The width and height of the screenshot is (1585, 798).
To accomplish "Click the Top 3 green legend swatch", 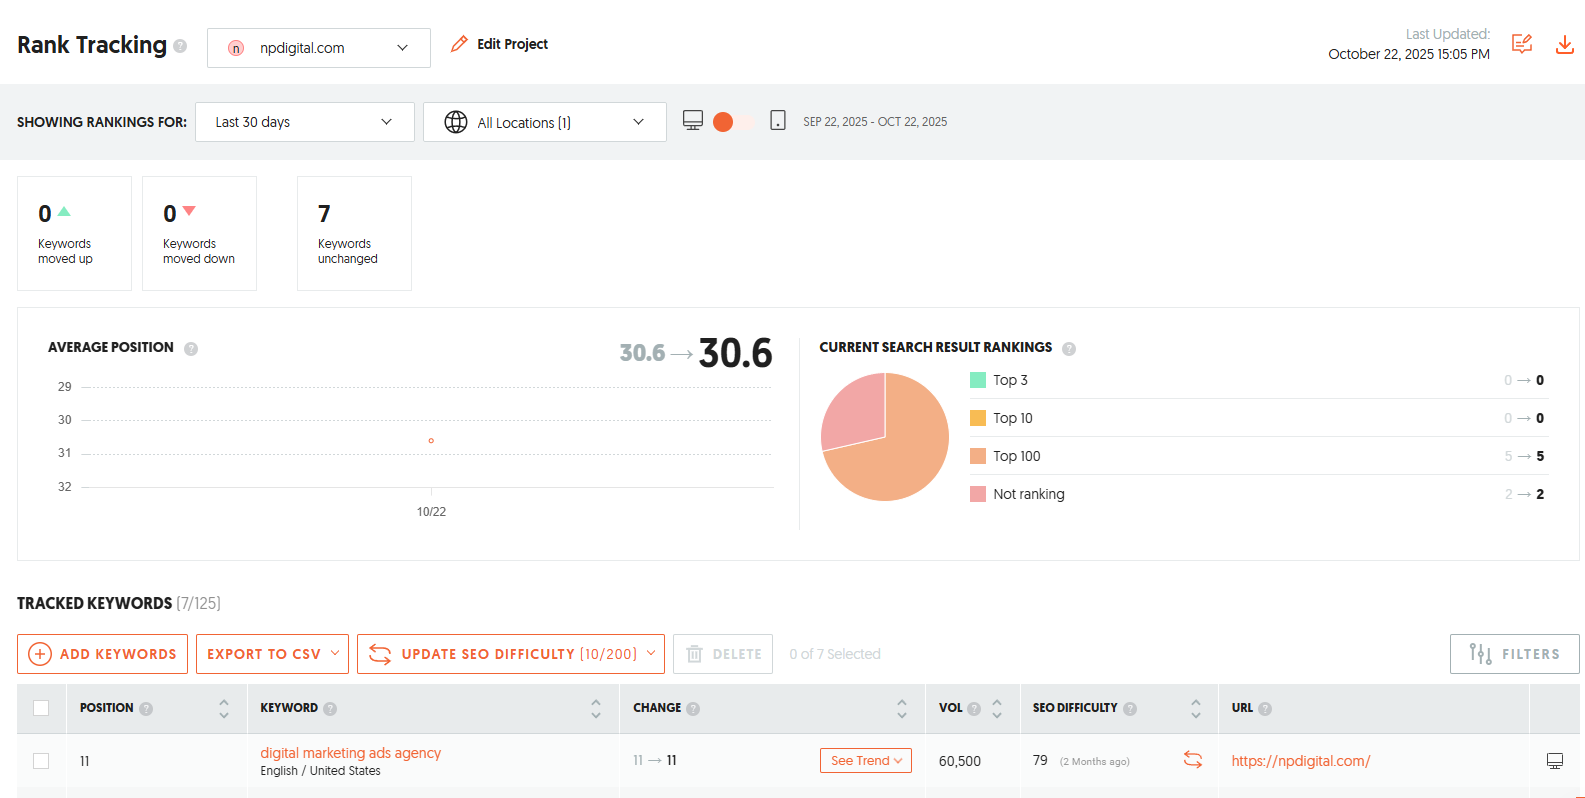I will (978, 380).
